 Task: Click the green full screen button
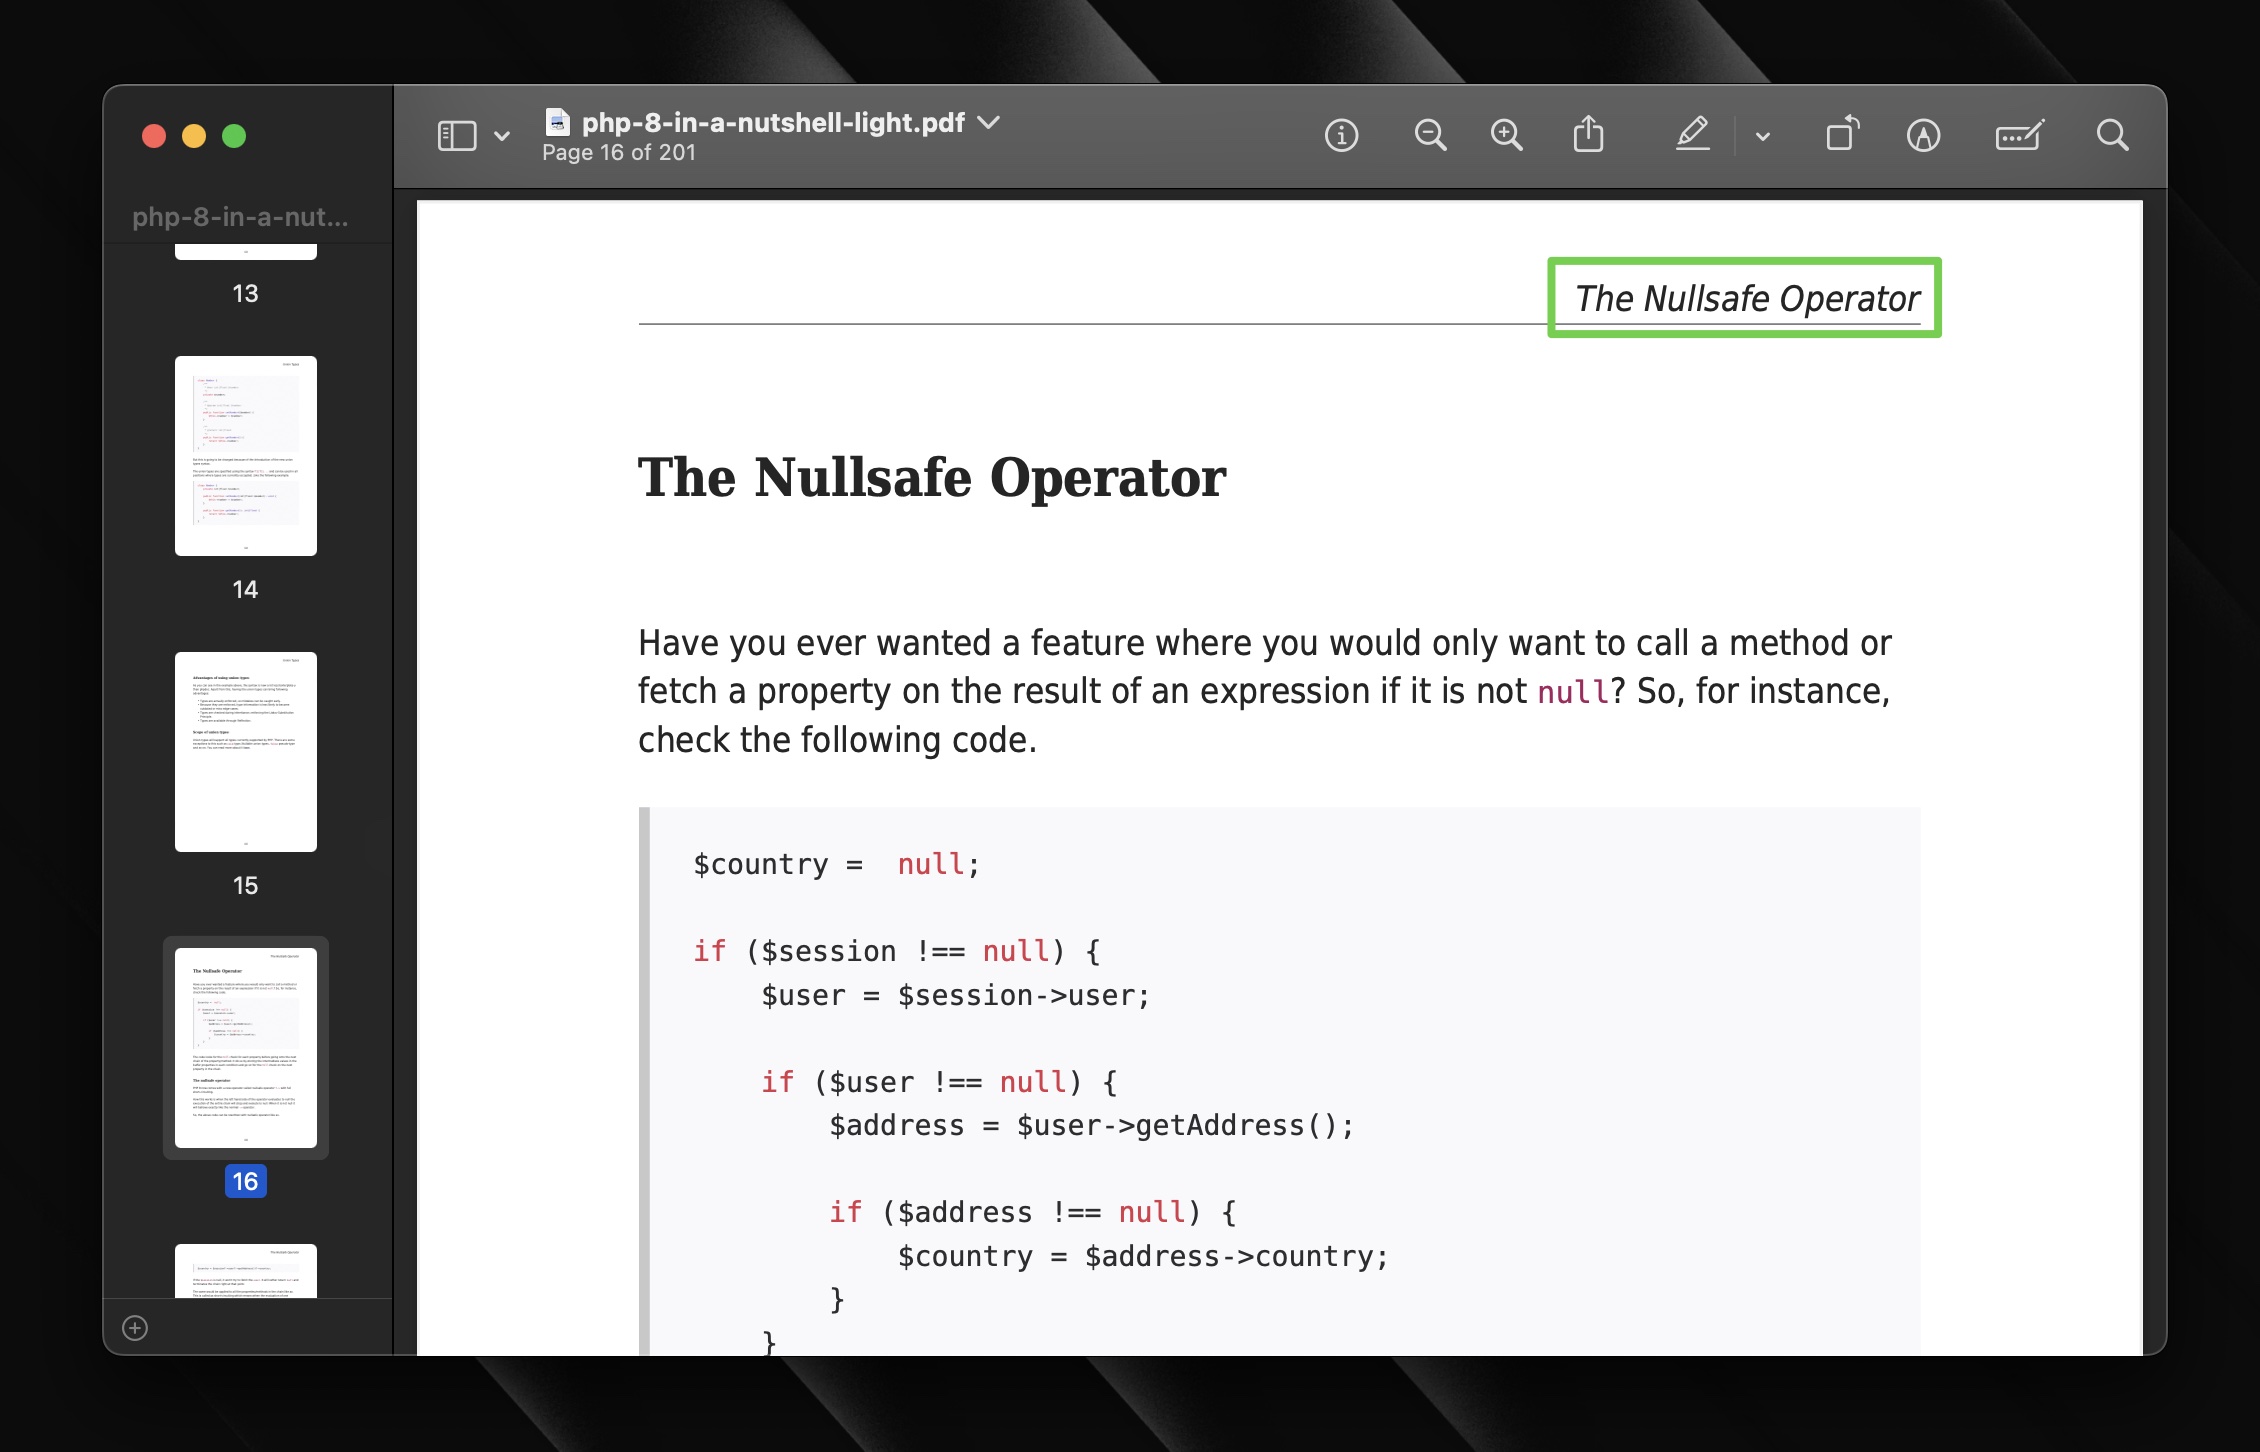point(234,136)
